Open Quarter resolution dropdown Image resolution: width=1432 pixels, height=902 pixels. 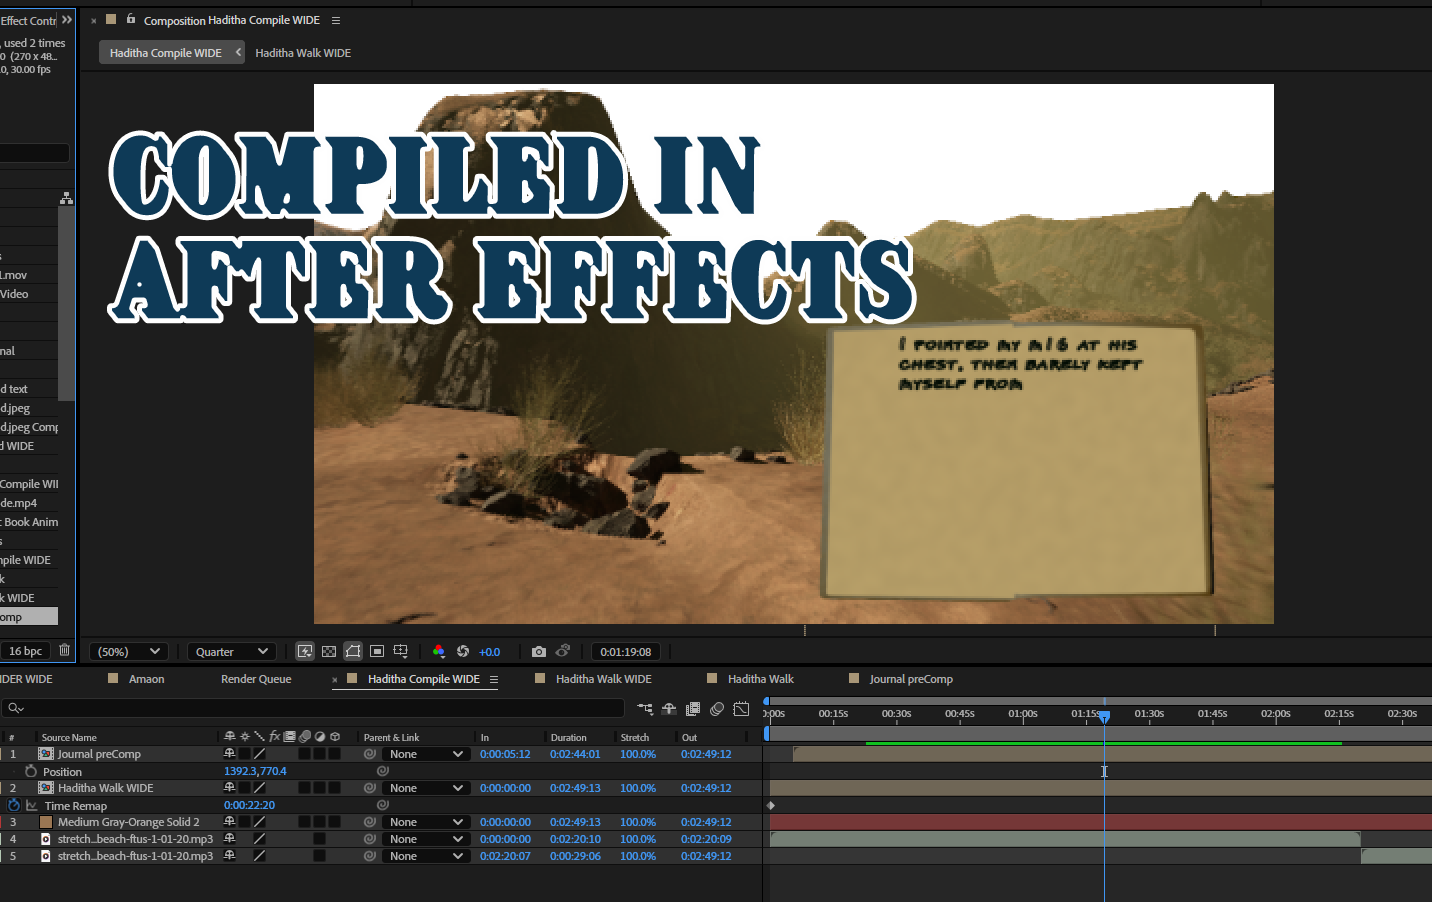click(232, 651)
